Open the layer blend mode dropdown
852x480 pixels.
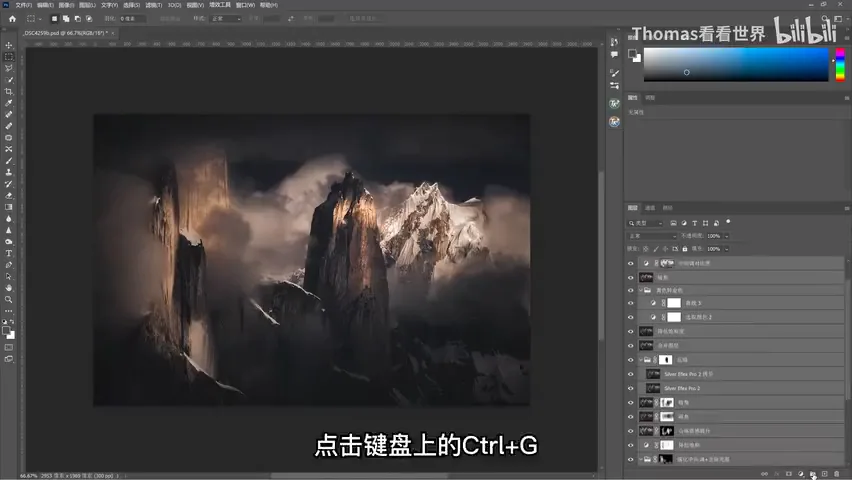click(x=652, y=236)
